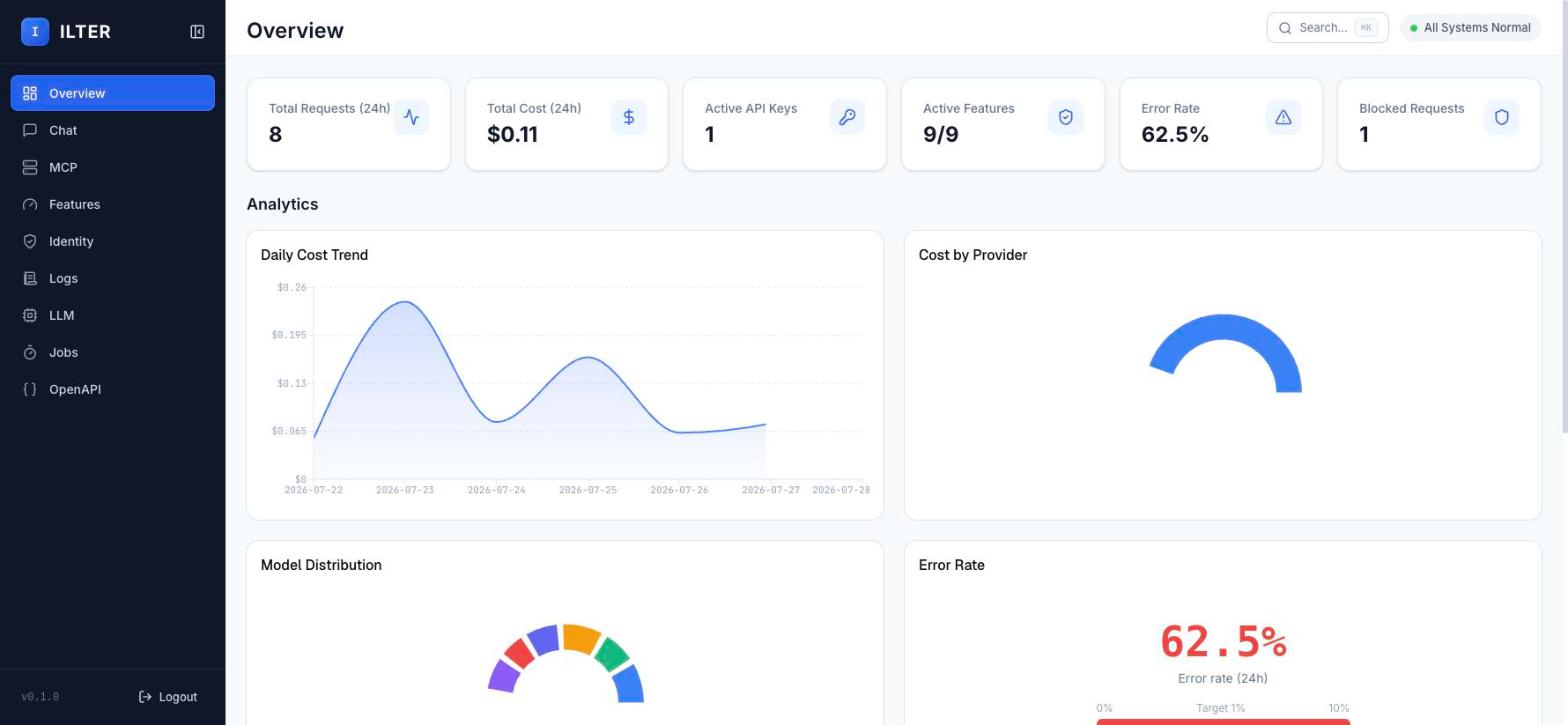Open the Total Requests (24h) card
The image size is (1568, 725).
(349, 124)
